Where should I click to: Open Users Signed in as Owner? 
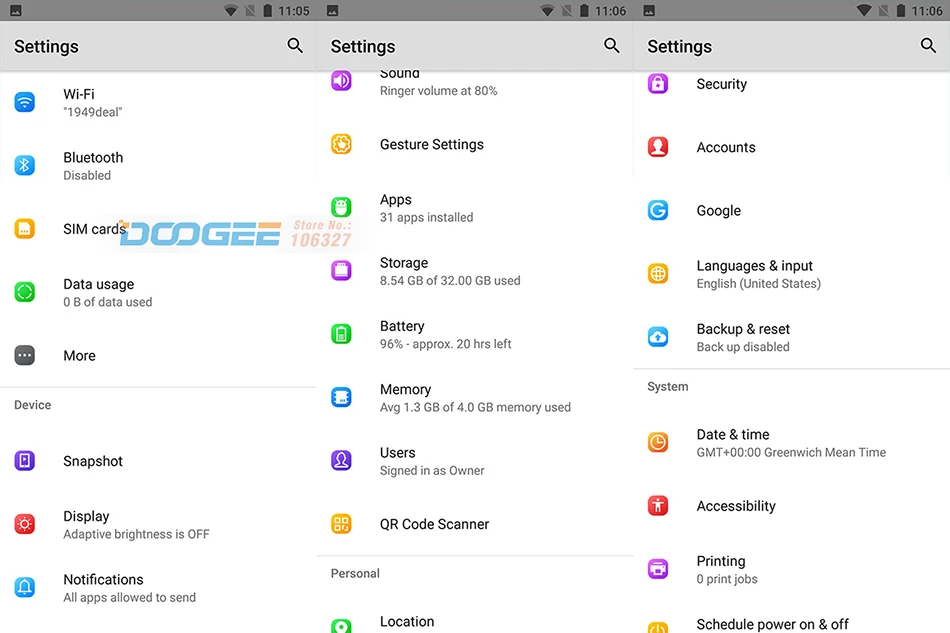pyautogui.click(x=475, y=461)
